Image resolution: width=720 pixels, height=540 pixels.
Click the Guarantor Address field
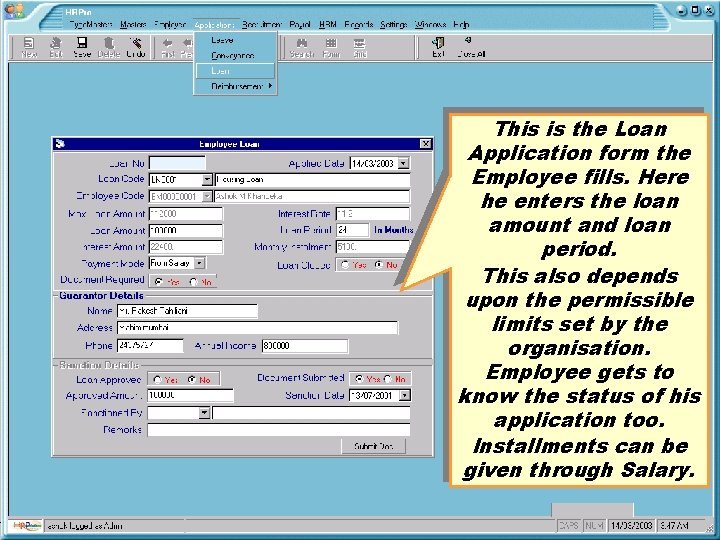(258, 328)
